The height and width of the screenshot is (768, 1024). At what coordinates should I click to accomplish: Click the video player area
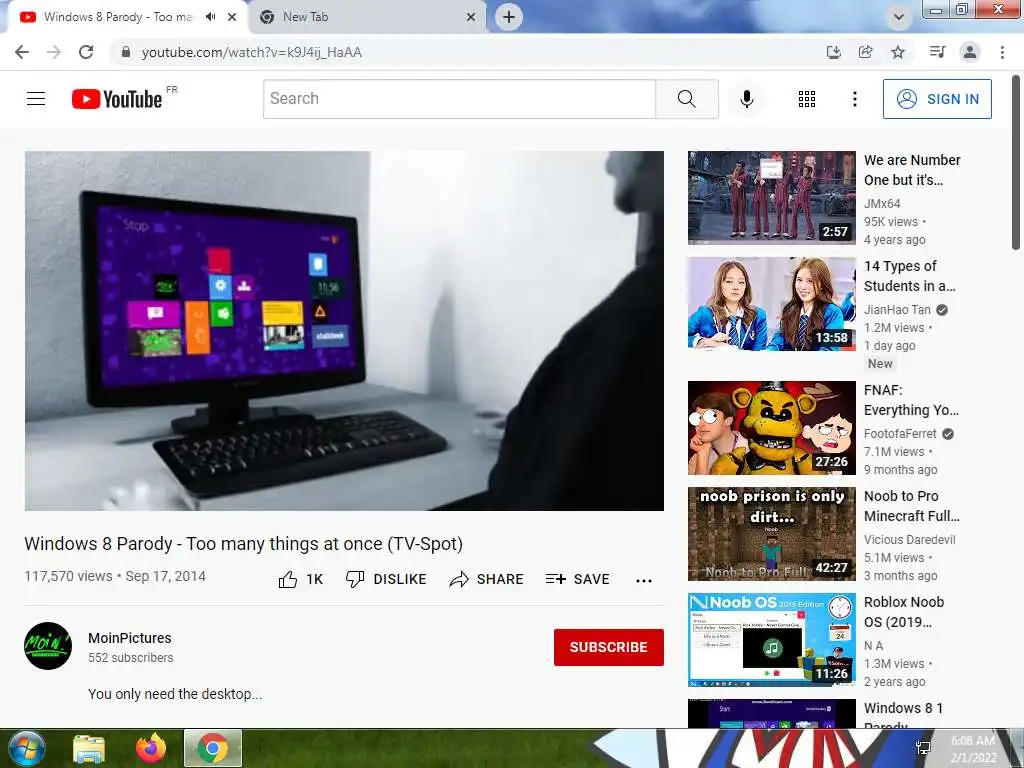(x=344, y=330)
